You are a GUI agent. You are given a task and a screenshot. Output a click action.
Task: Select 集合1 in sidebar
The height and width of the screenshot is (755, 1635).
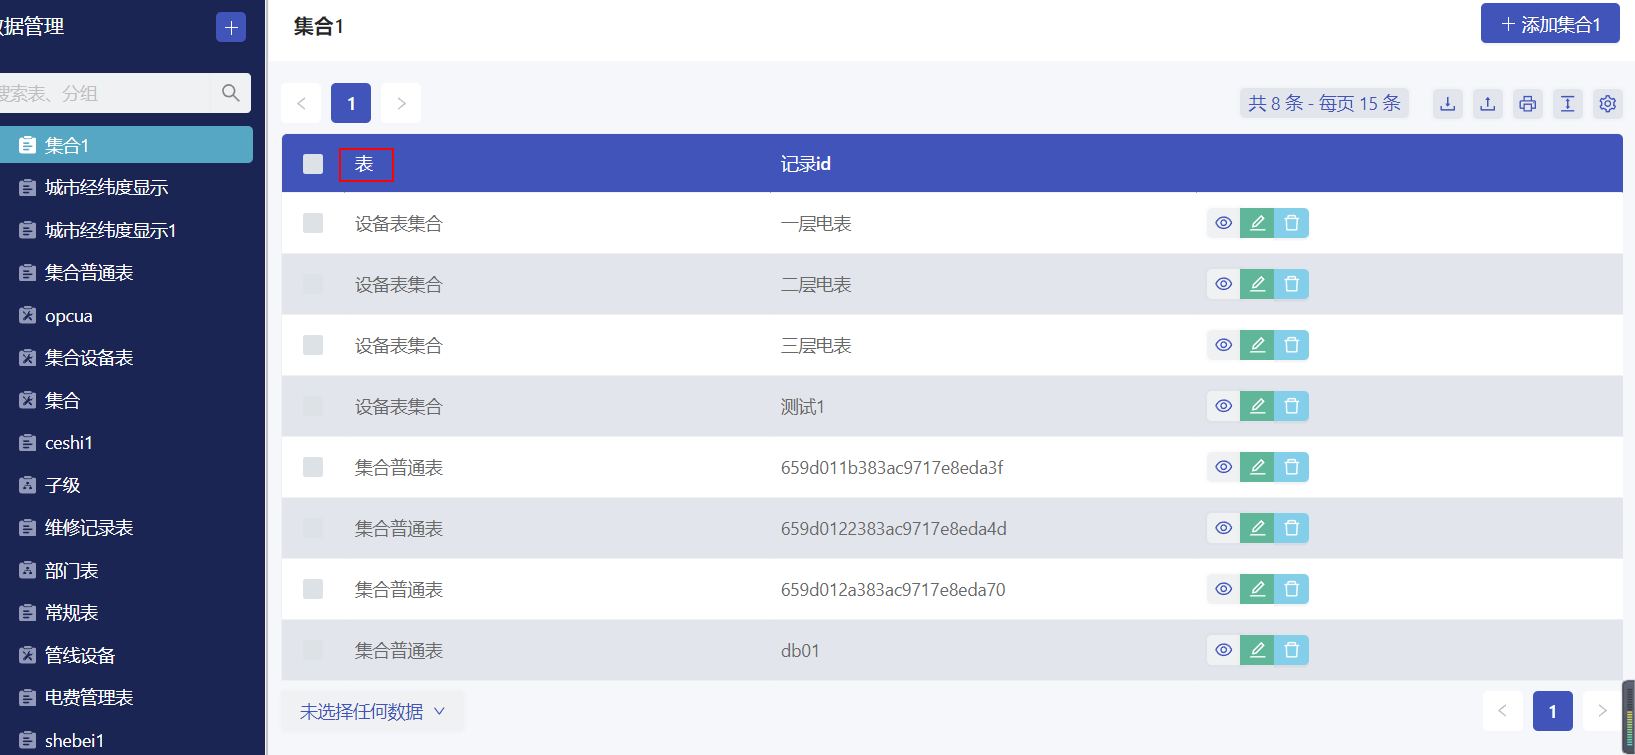click(126, 145)
